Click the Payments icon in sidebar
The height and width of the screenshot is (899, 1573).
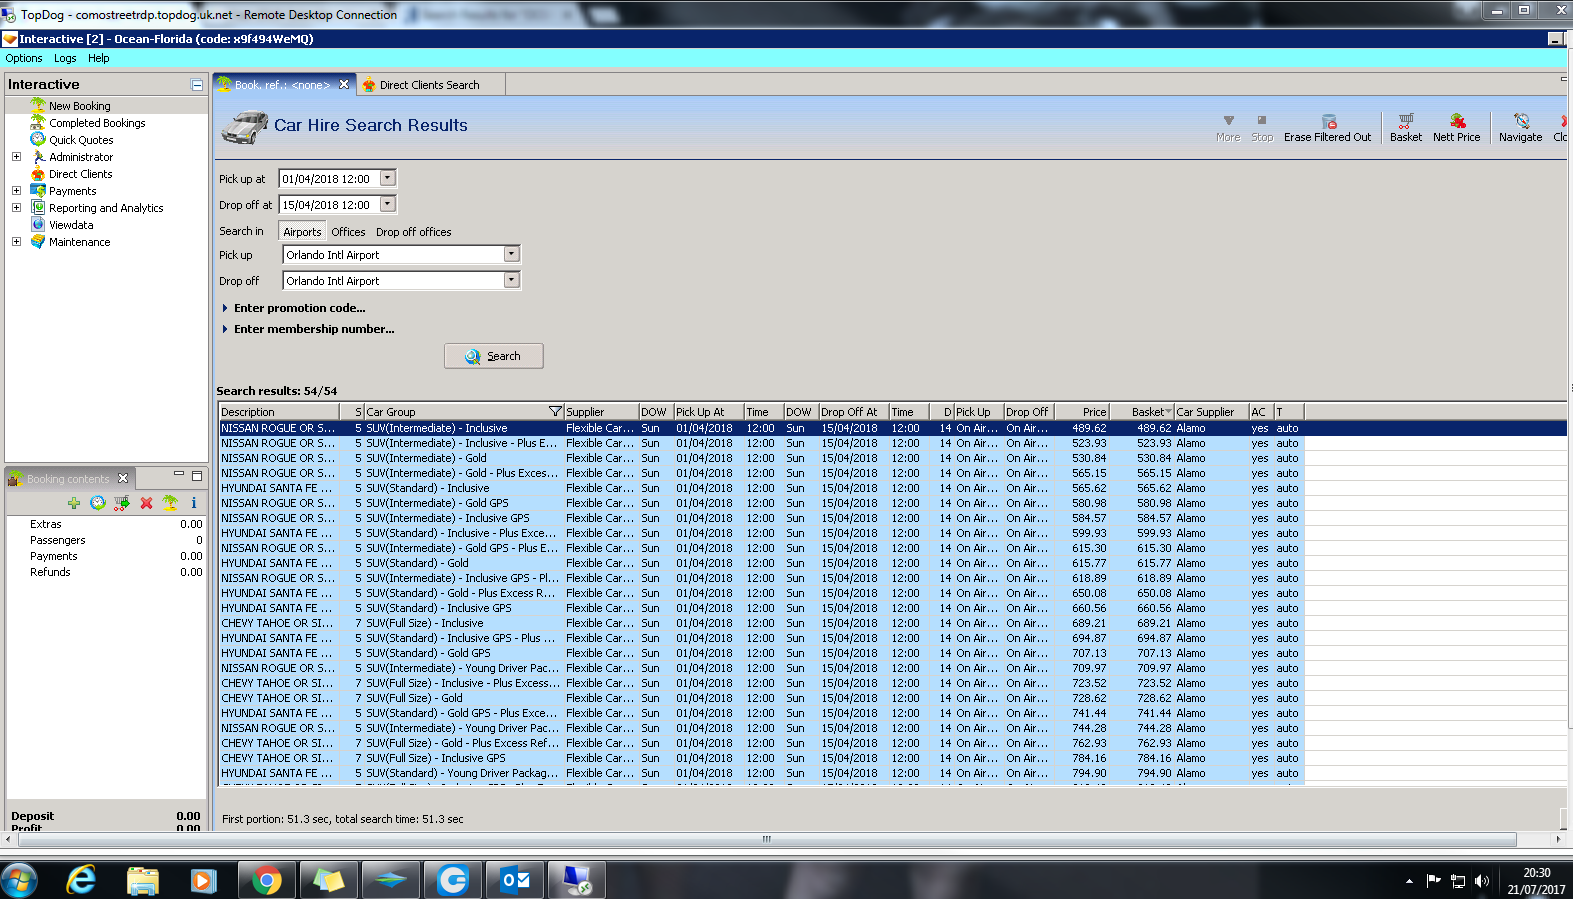pos(38,191)
